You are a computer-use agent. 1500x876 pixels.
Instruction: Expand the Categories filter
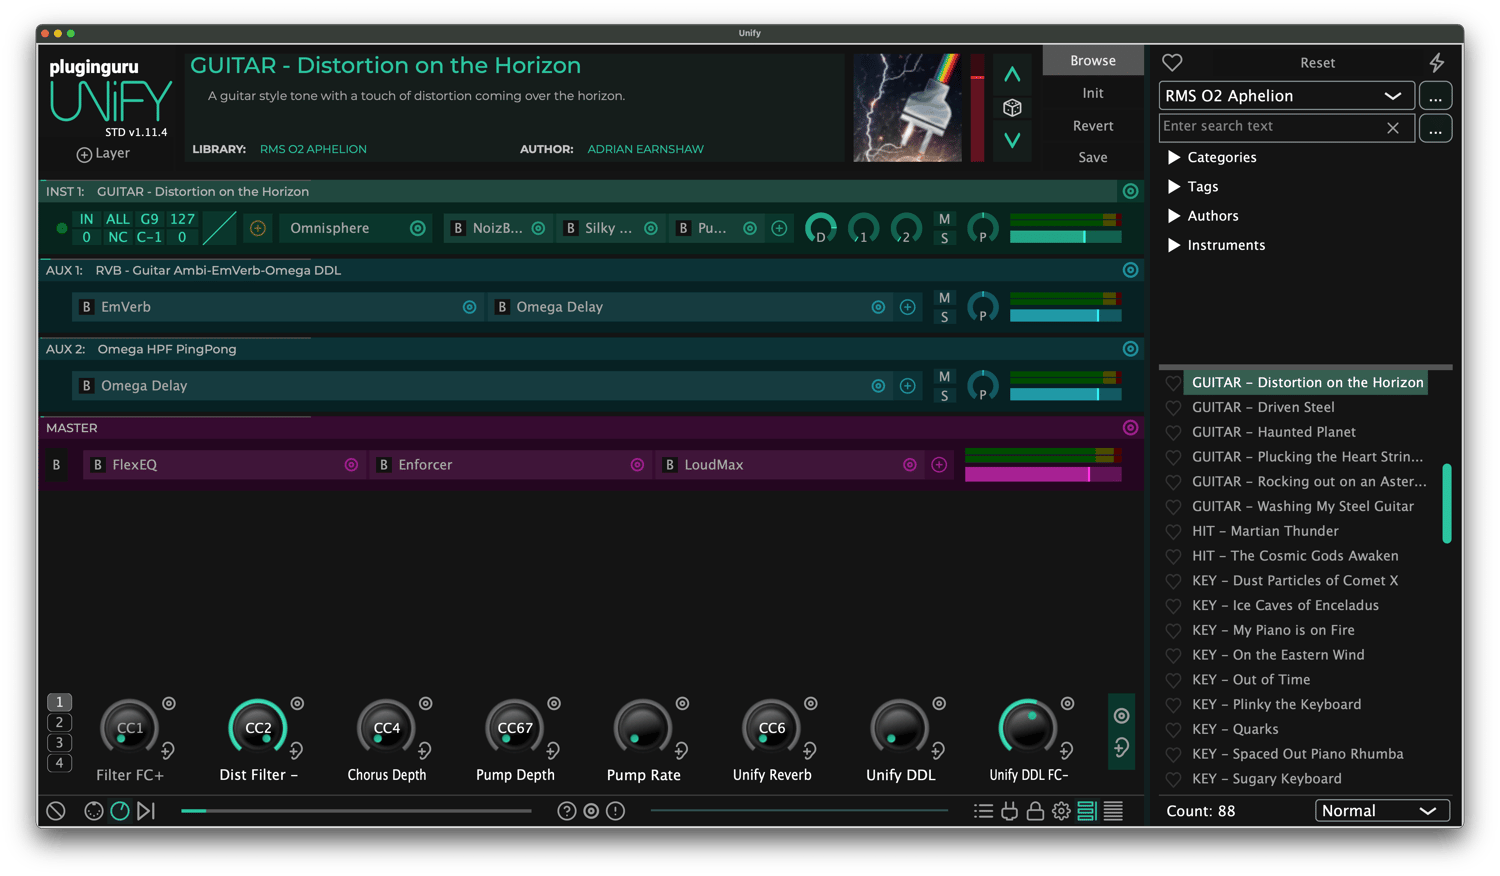(x=1174, y=158)
